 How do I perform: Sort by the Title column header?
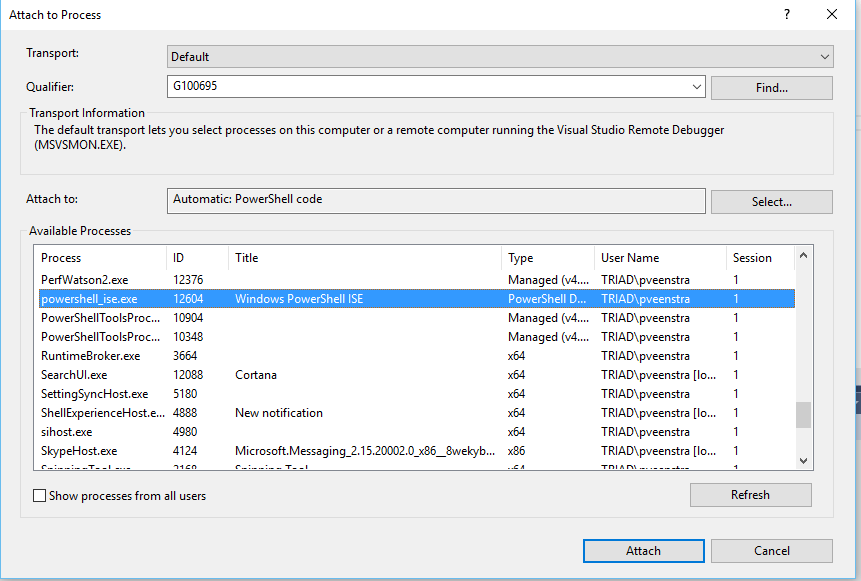click(x=365, y=258)
